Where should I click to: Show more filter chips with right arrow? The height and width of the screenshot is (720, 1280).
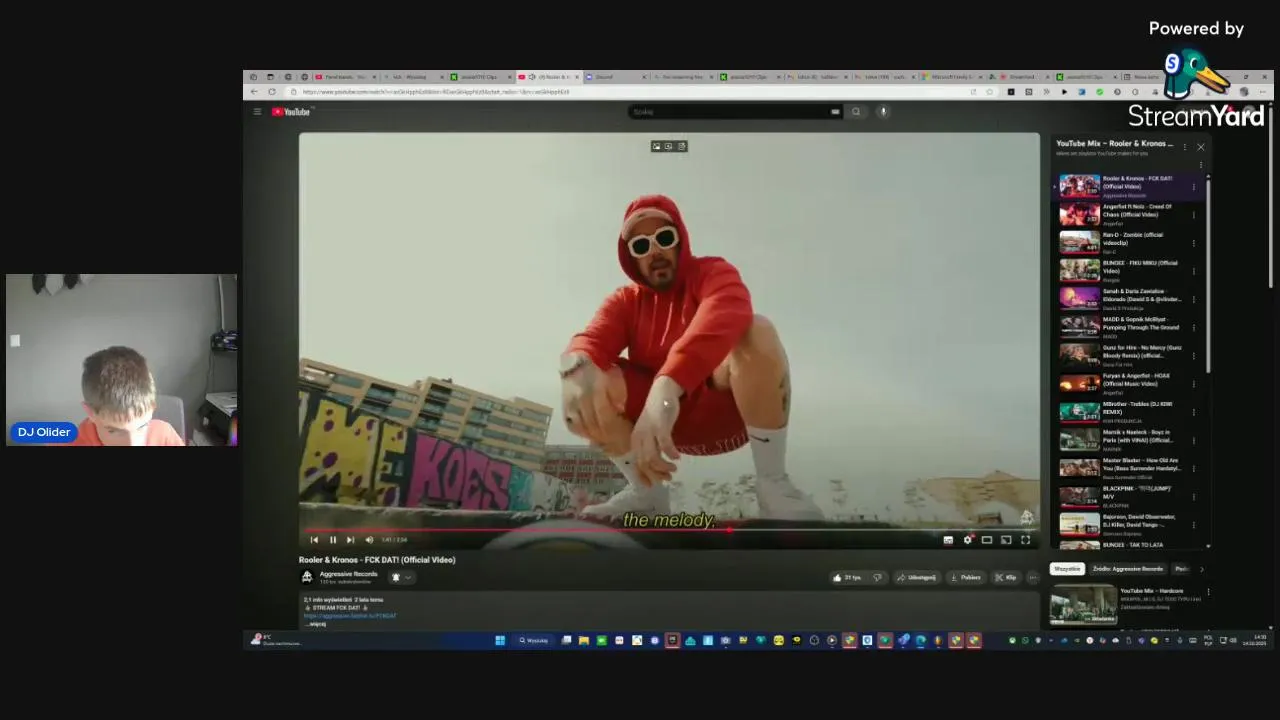tap(1201, 569)
